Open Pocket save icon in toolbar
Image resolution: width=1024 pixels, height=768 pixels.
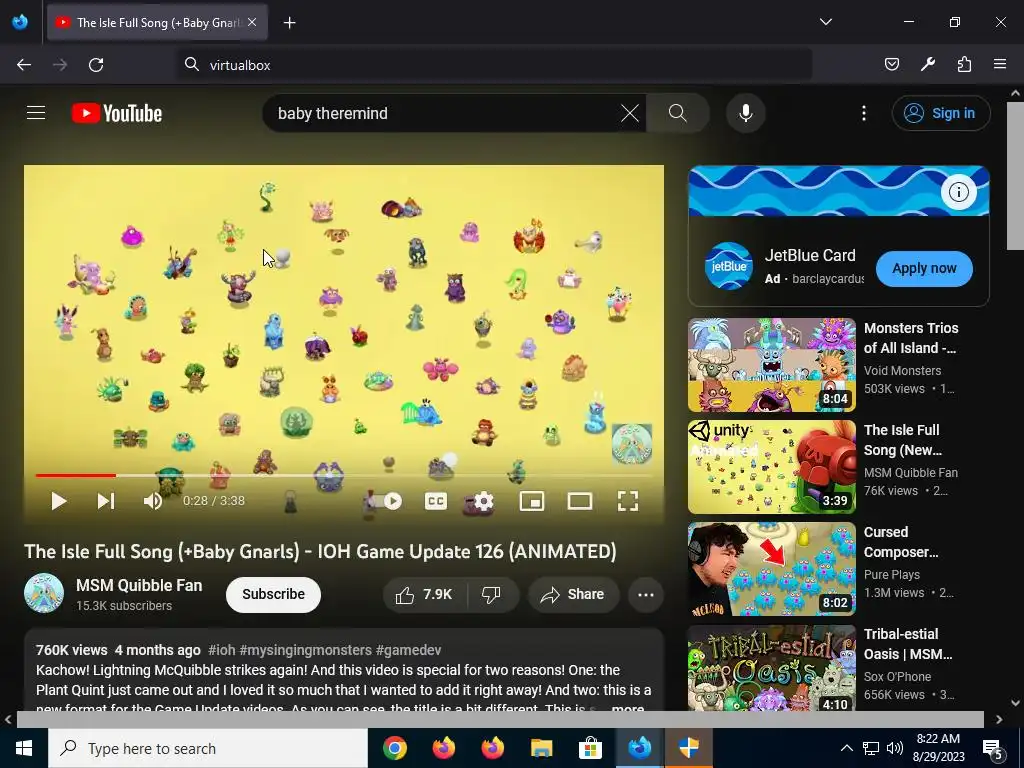[891, 65]
